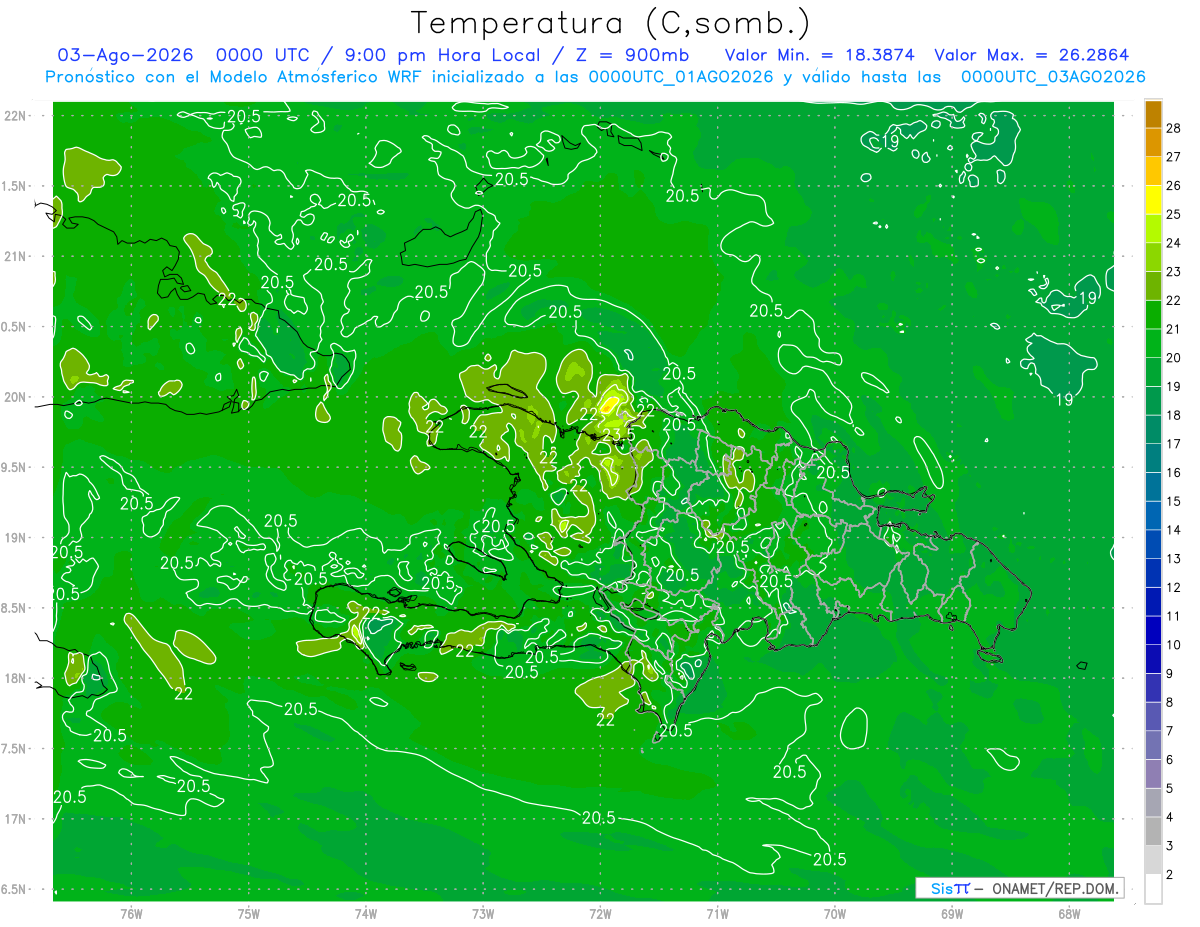Image resolution: width=1200 pixels, height=927 pixels.
Task: Click the "68W" longitude axis label
Action: coord(1069,914)
